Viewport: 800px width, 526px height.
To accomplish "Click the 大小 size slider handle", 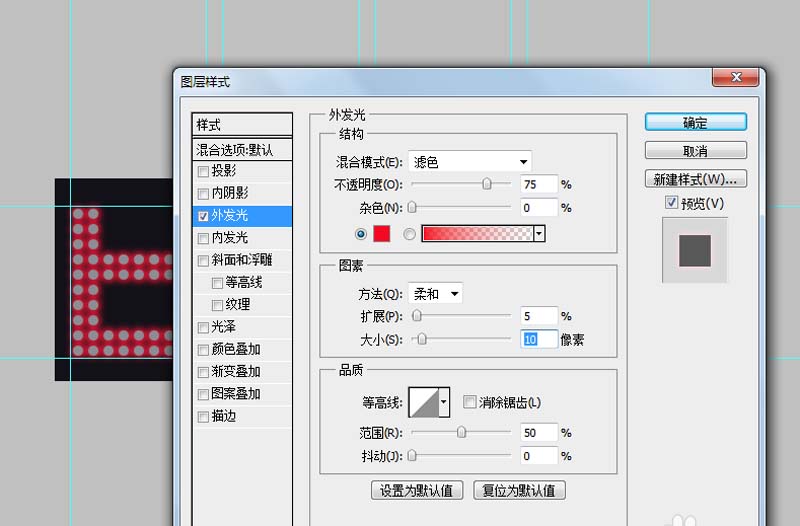I will 422,339.
